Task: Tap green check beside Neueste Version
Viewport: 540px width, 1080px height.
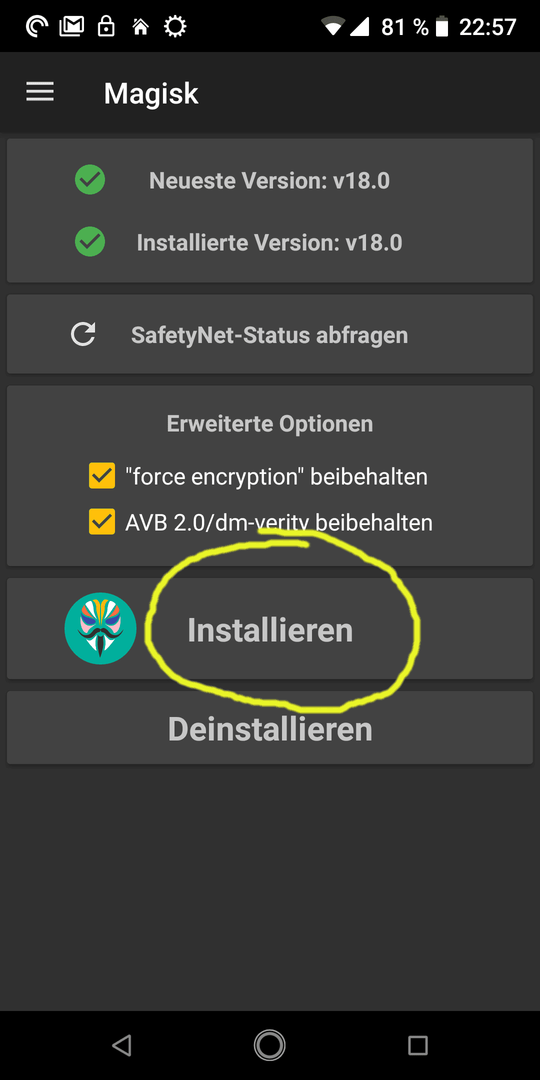Action: [90, 180]
